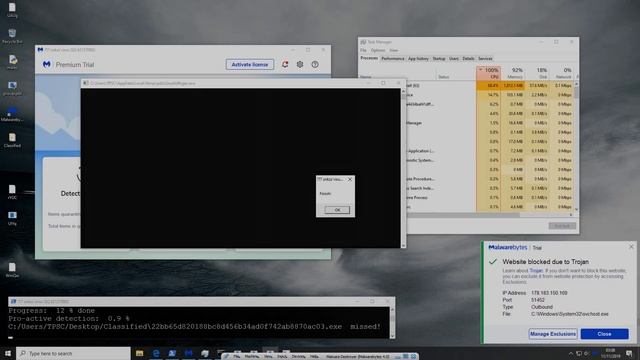The height and width of the screenshot is (360, 640).
Task: Show hidden tray icons chevron
Action: [571, 353]
